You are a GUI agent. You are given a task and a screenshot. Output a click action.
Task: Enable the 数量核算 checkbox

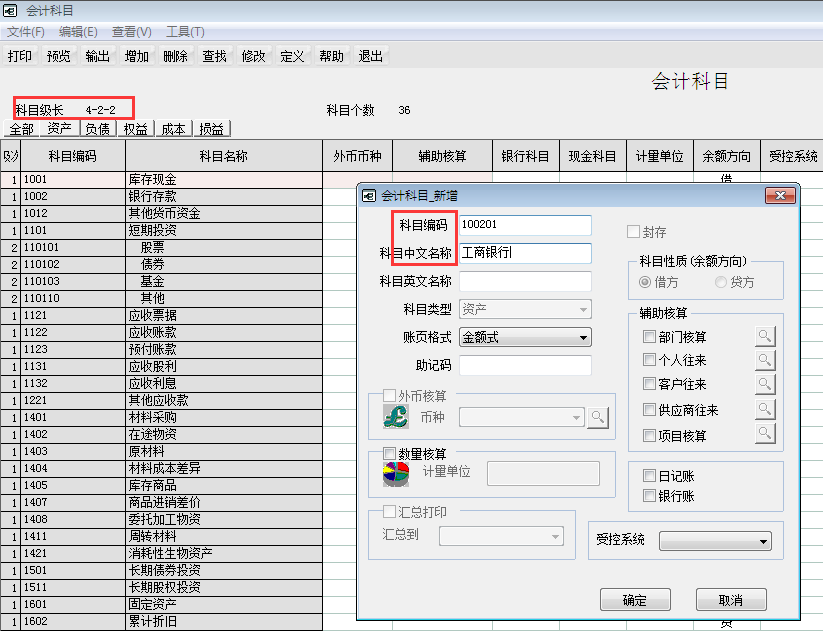(x=391, y=454)
